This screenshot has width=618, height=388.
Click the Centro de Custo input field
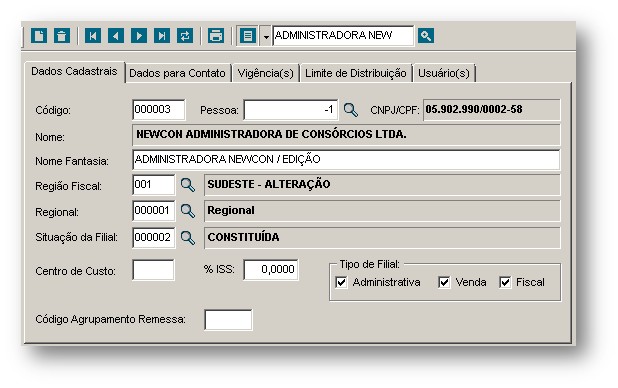(x=153, y=270)
